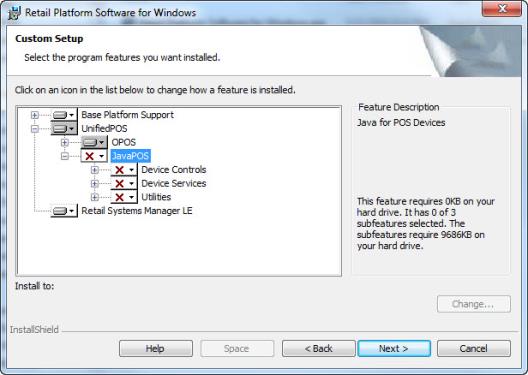Select Retail Systems Manager LE label
The height and width of the screenshot is (375, 528).
click(137, 211)
